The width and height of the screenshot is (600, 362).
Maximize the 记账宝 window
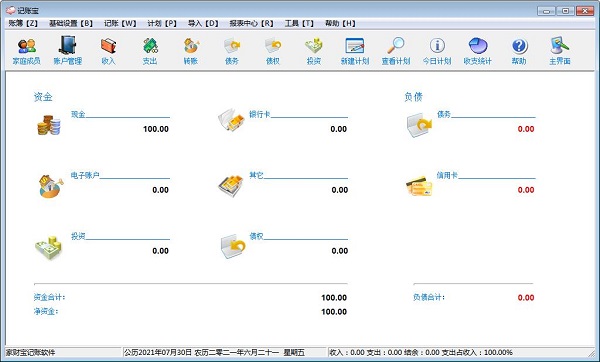[x=565, y=11]
